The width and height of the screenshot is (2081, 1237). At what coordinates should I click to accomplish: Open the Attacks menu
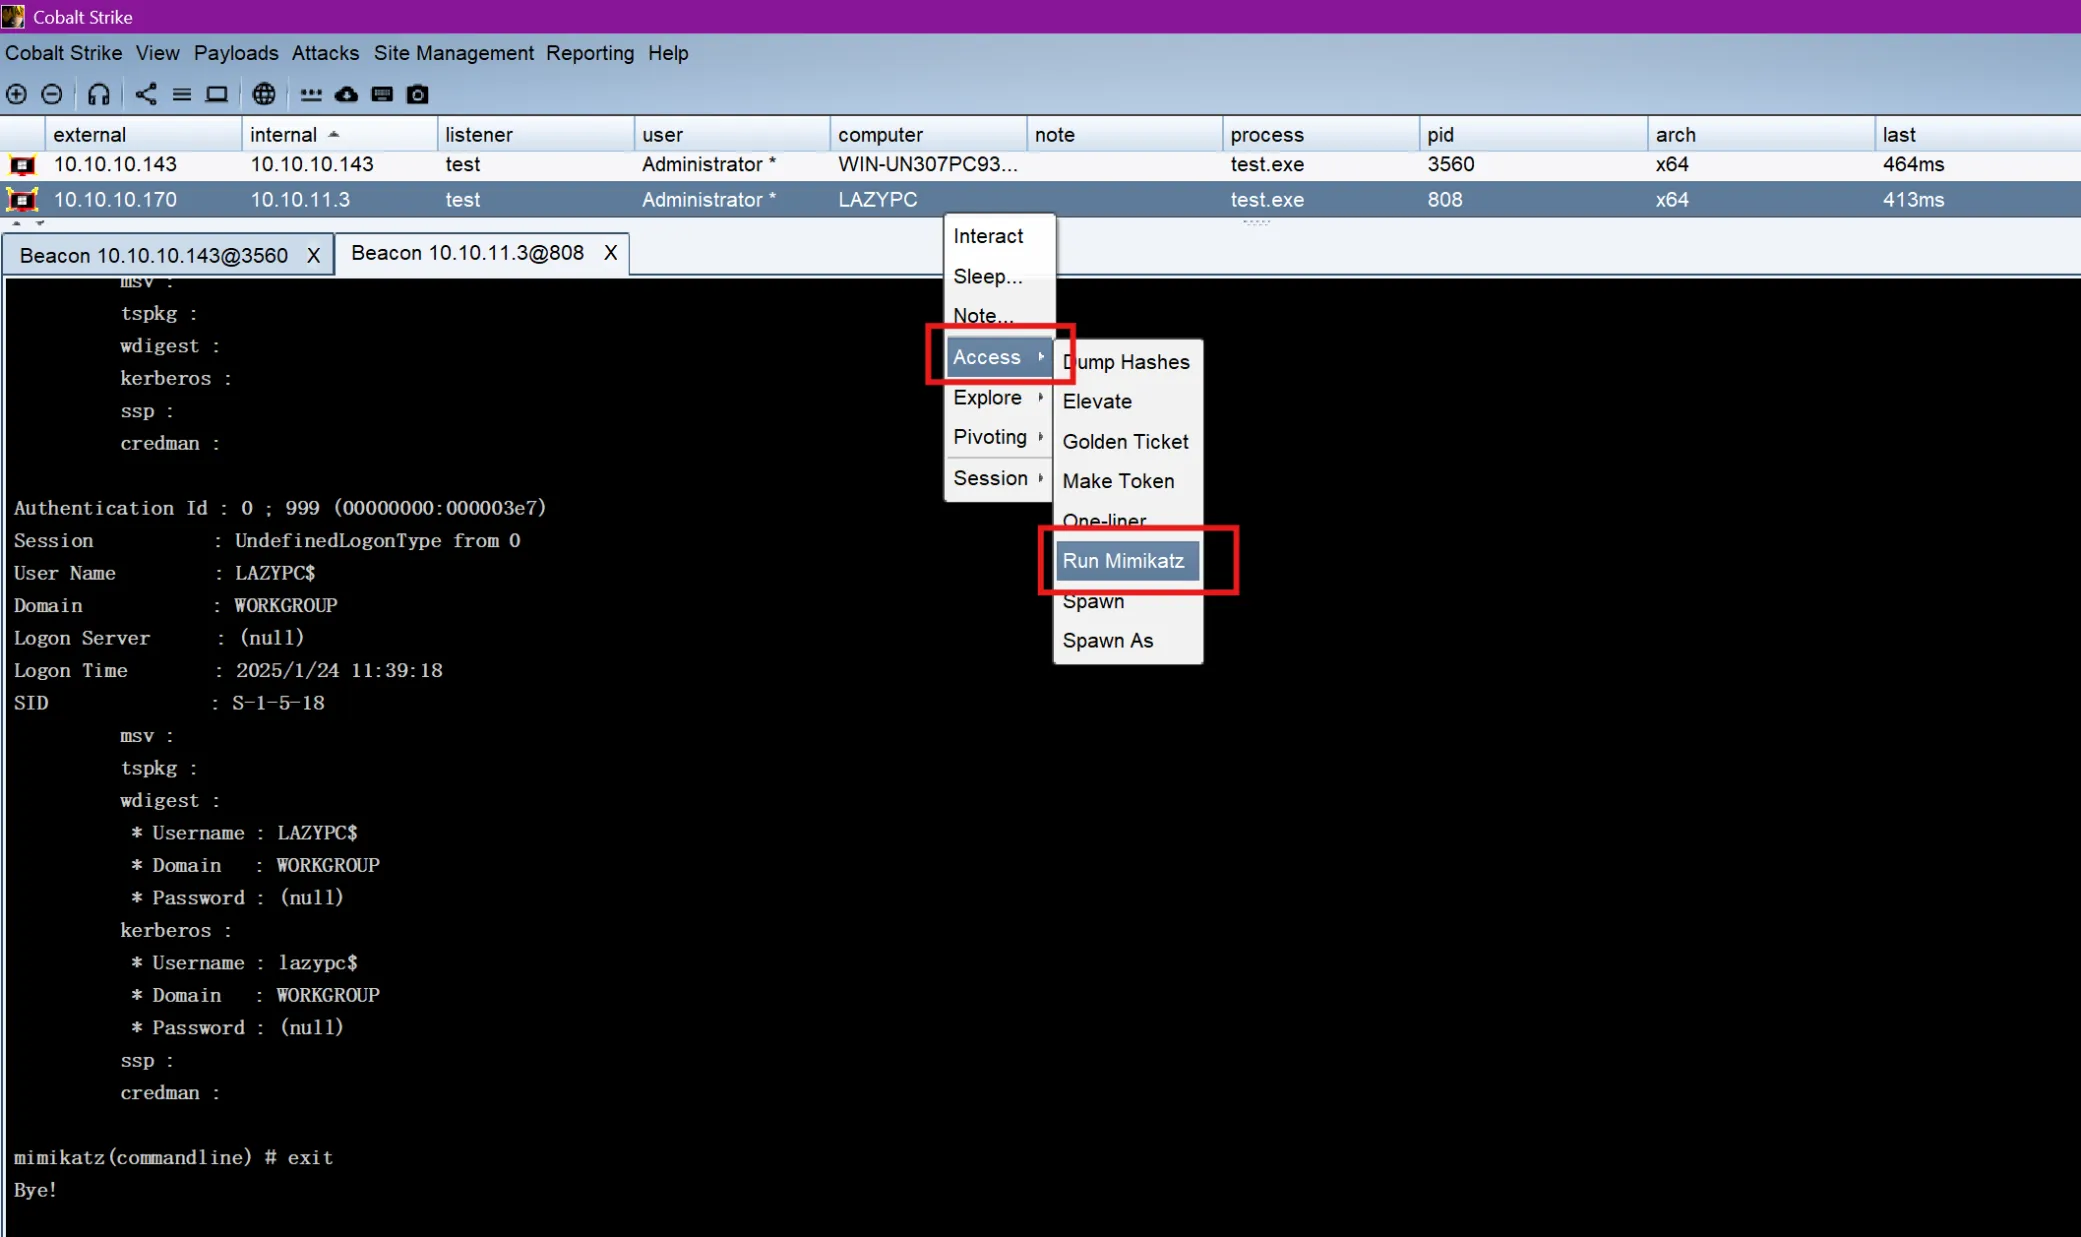(x=325, y=53)
